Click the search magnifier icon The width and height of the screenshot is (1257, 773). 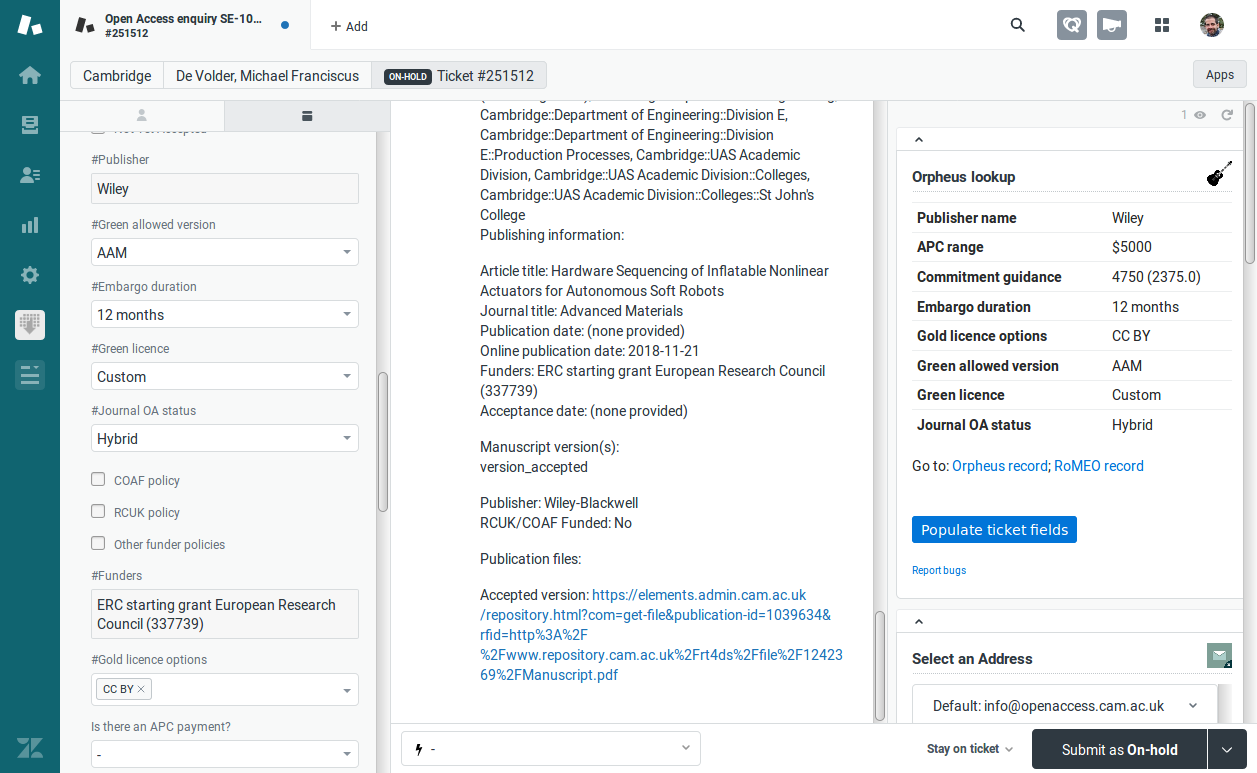click(1018, 26)
